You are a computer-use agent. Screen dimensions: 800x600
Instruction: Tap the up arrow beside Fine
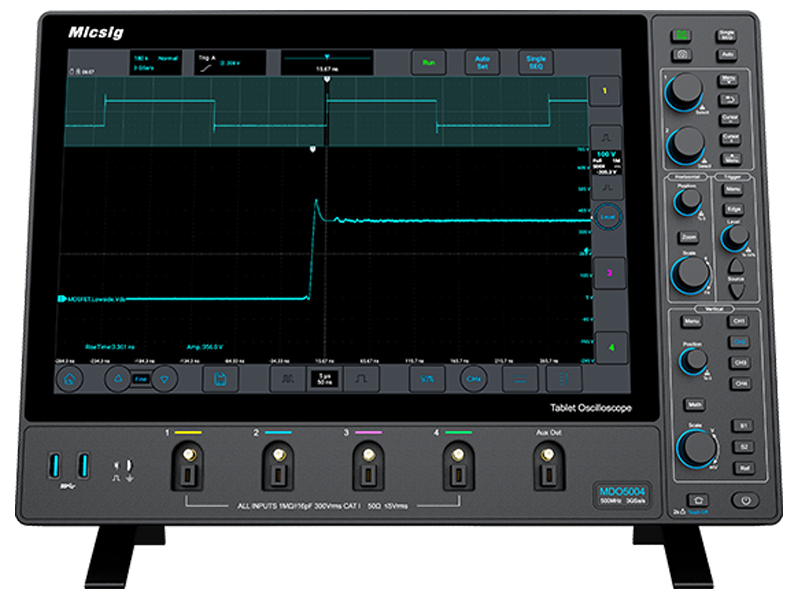[x=117, y=379]
